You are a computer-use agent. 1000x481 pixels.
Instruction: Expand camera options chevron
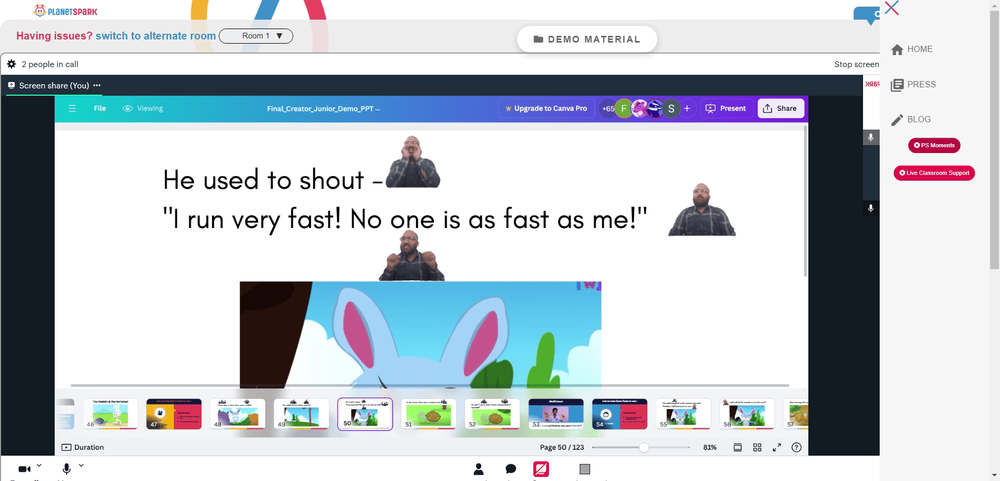pyautogui.click(x=39, y=466)
